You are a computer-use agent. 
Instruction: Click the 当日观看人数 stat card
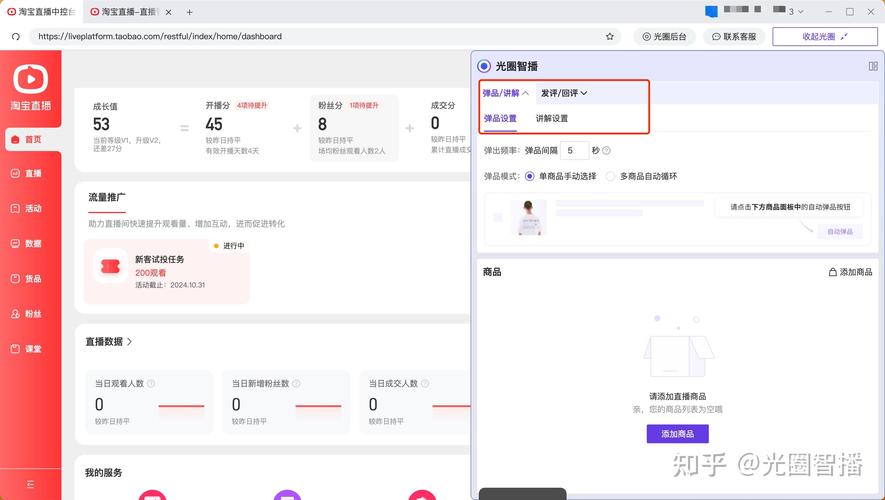click(x=149, y=402)
